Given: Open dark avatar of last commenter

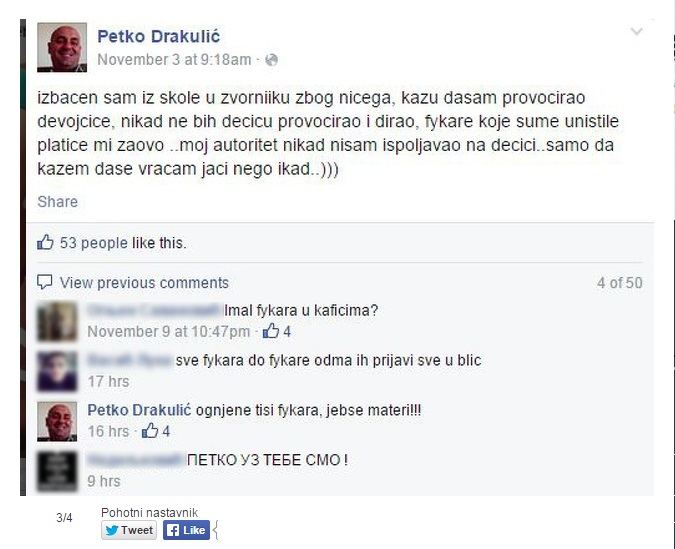Looking at the screenshot, I should tap(57, 471).
